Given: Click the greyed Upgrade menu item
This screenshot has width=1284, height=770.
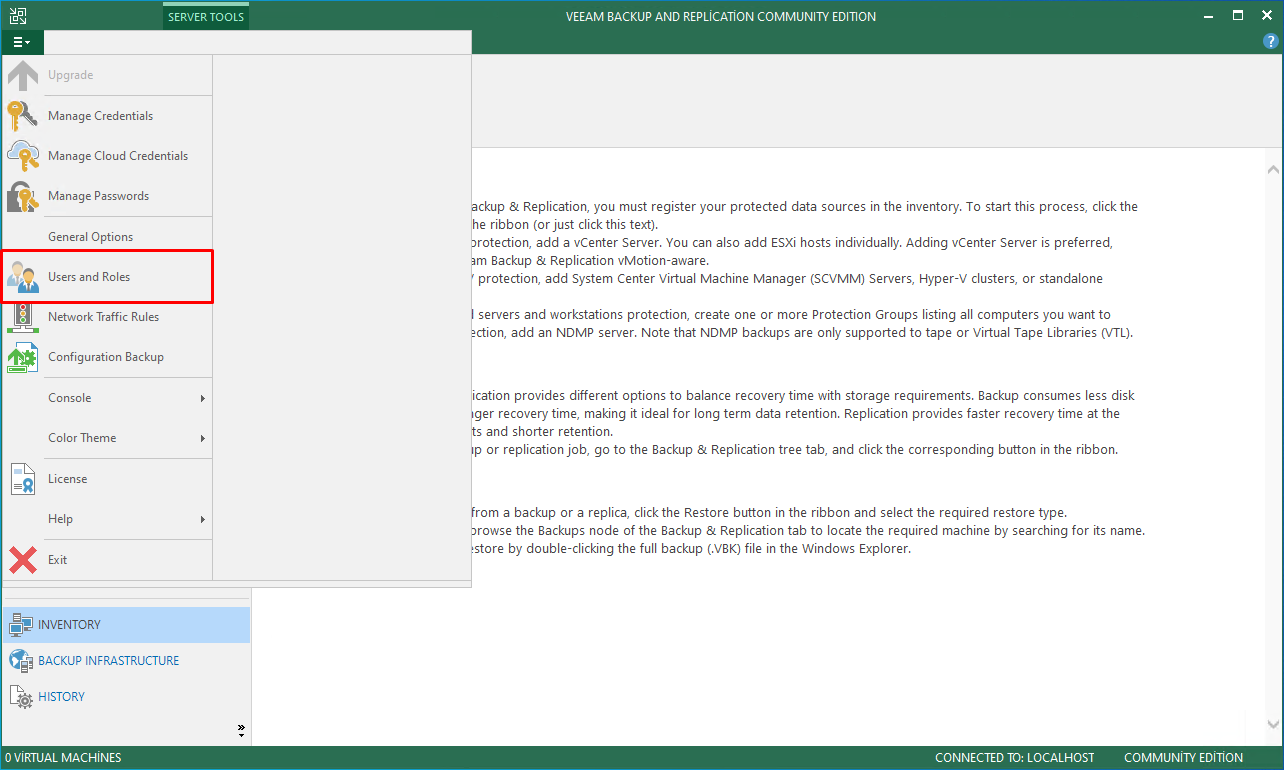Looking at the screenshot, I should coord(108,75).
